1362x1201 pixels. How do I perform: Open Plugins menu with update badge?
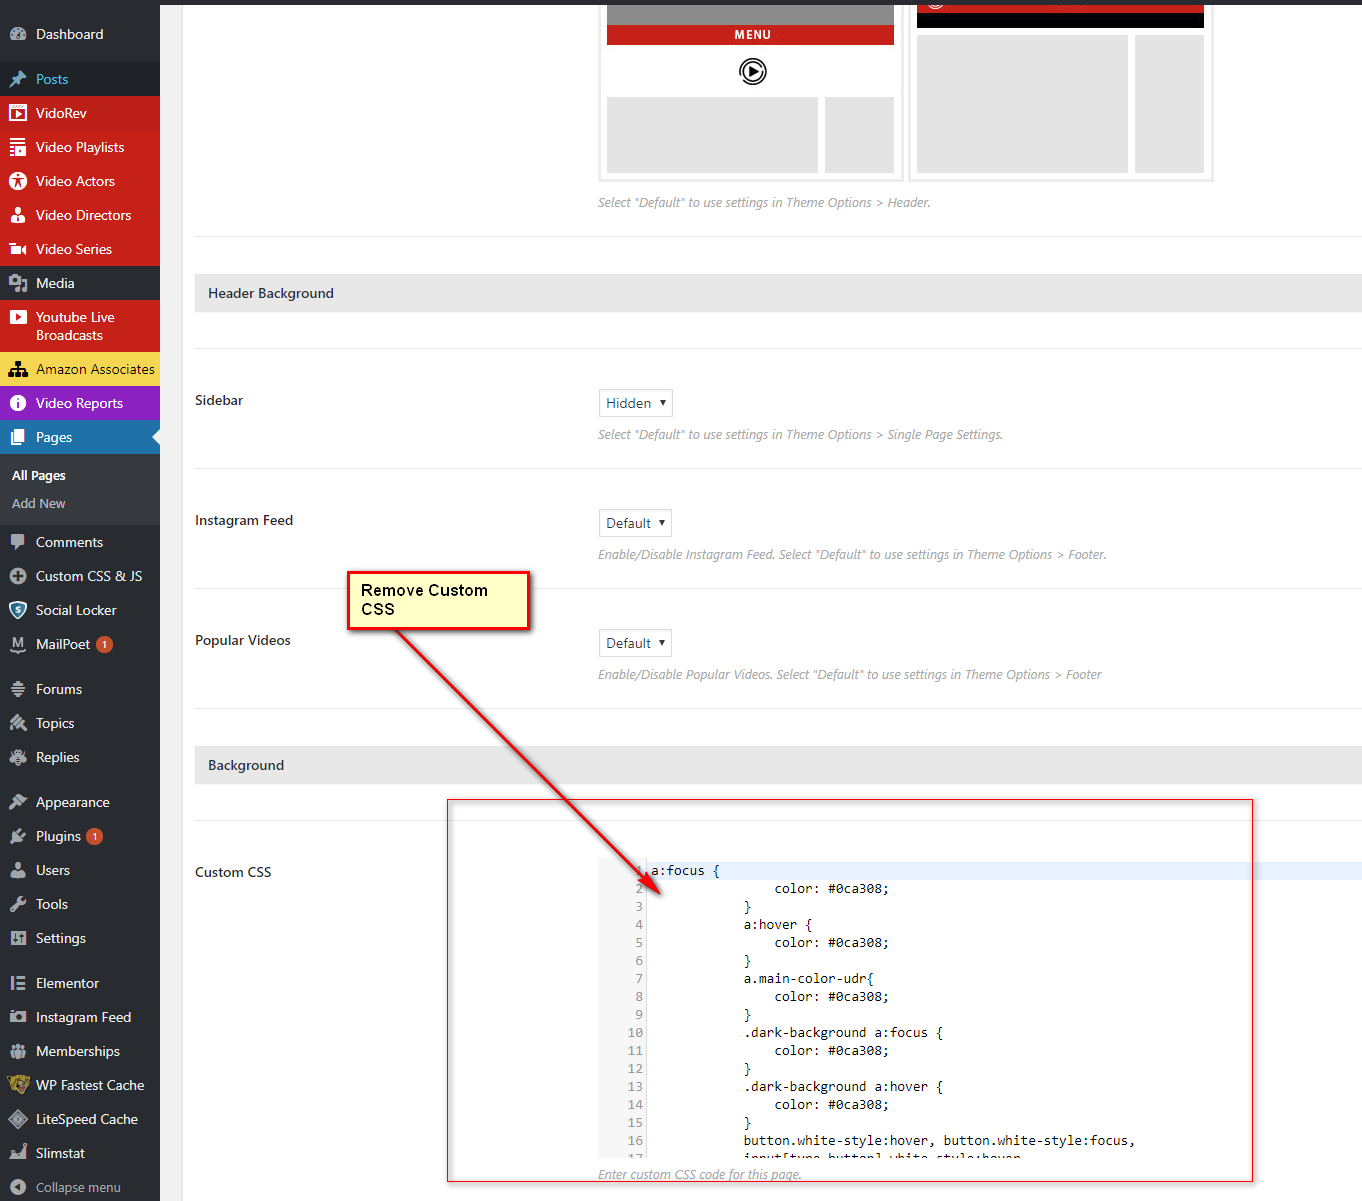[58, 836]
